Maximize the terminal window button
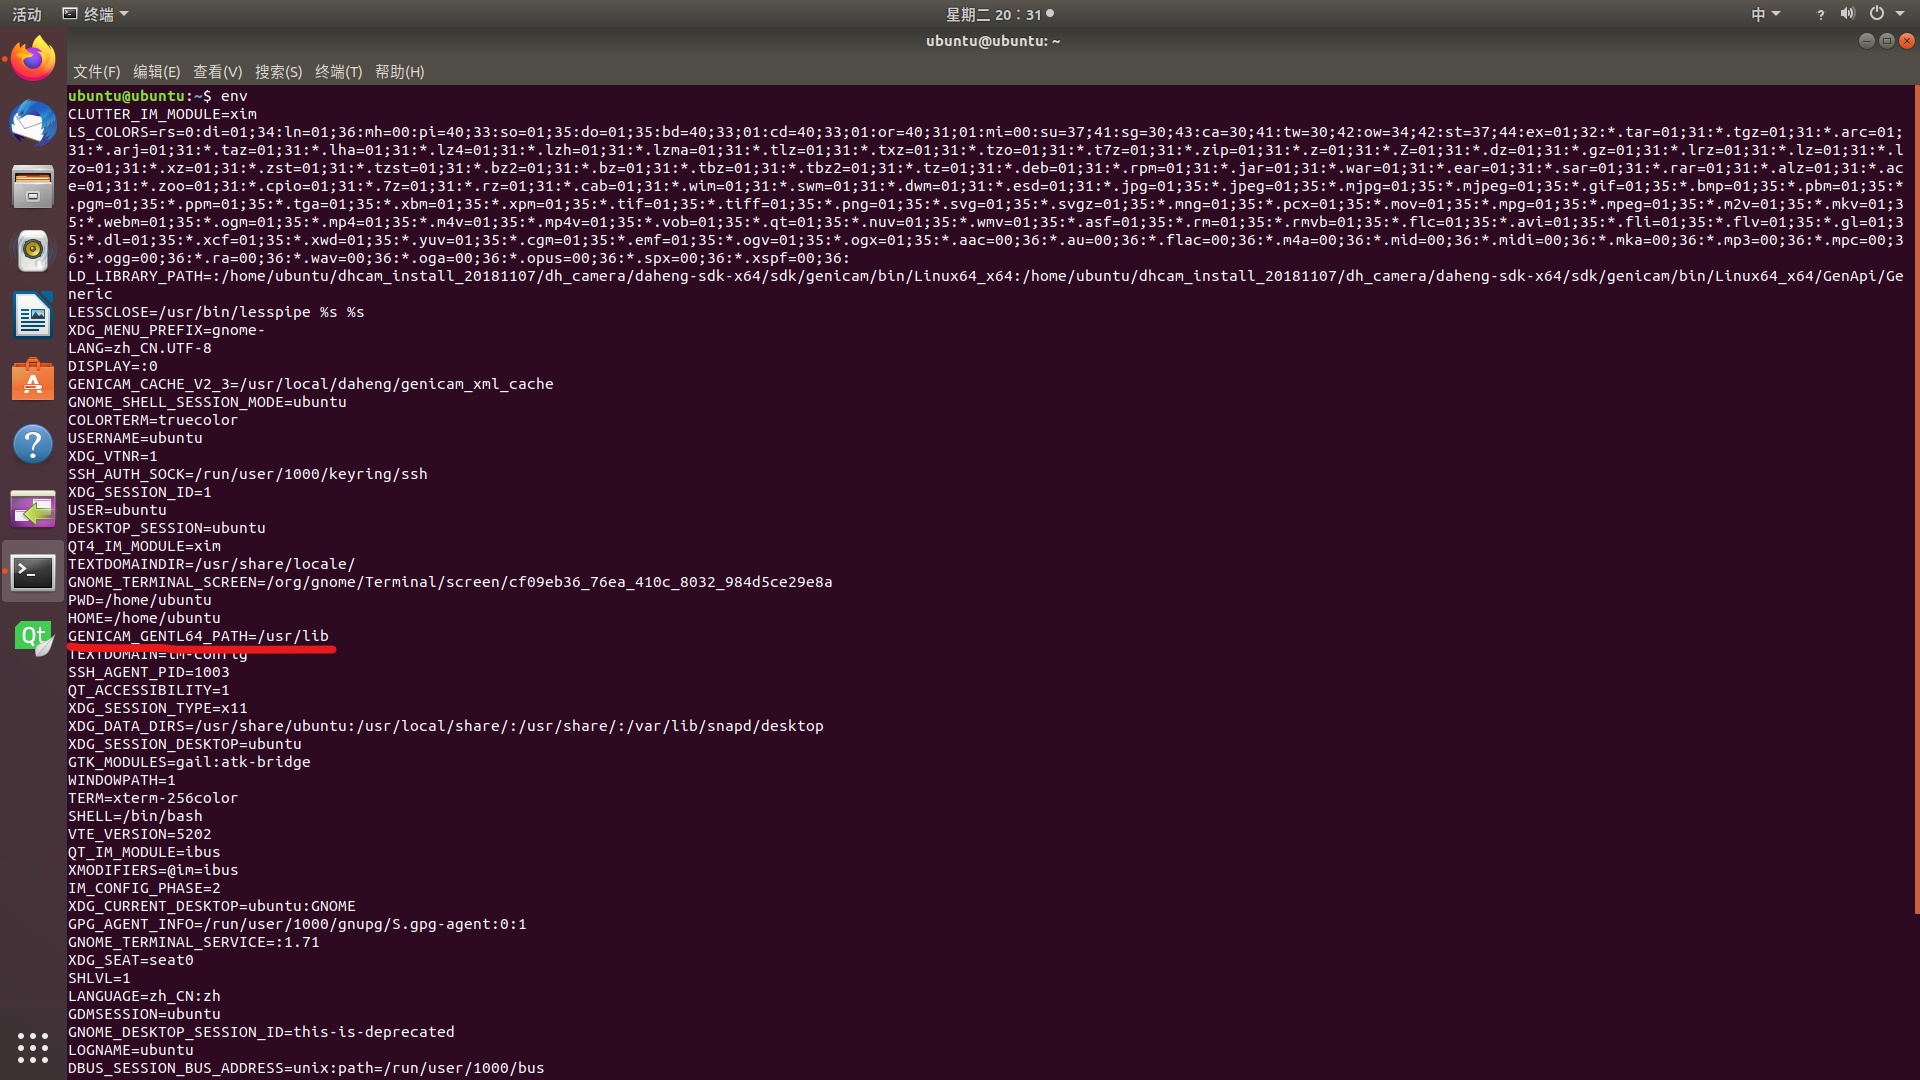 [1886, 41]
